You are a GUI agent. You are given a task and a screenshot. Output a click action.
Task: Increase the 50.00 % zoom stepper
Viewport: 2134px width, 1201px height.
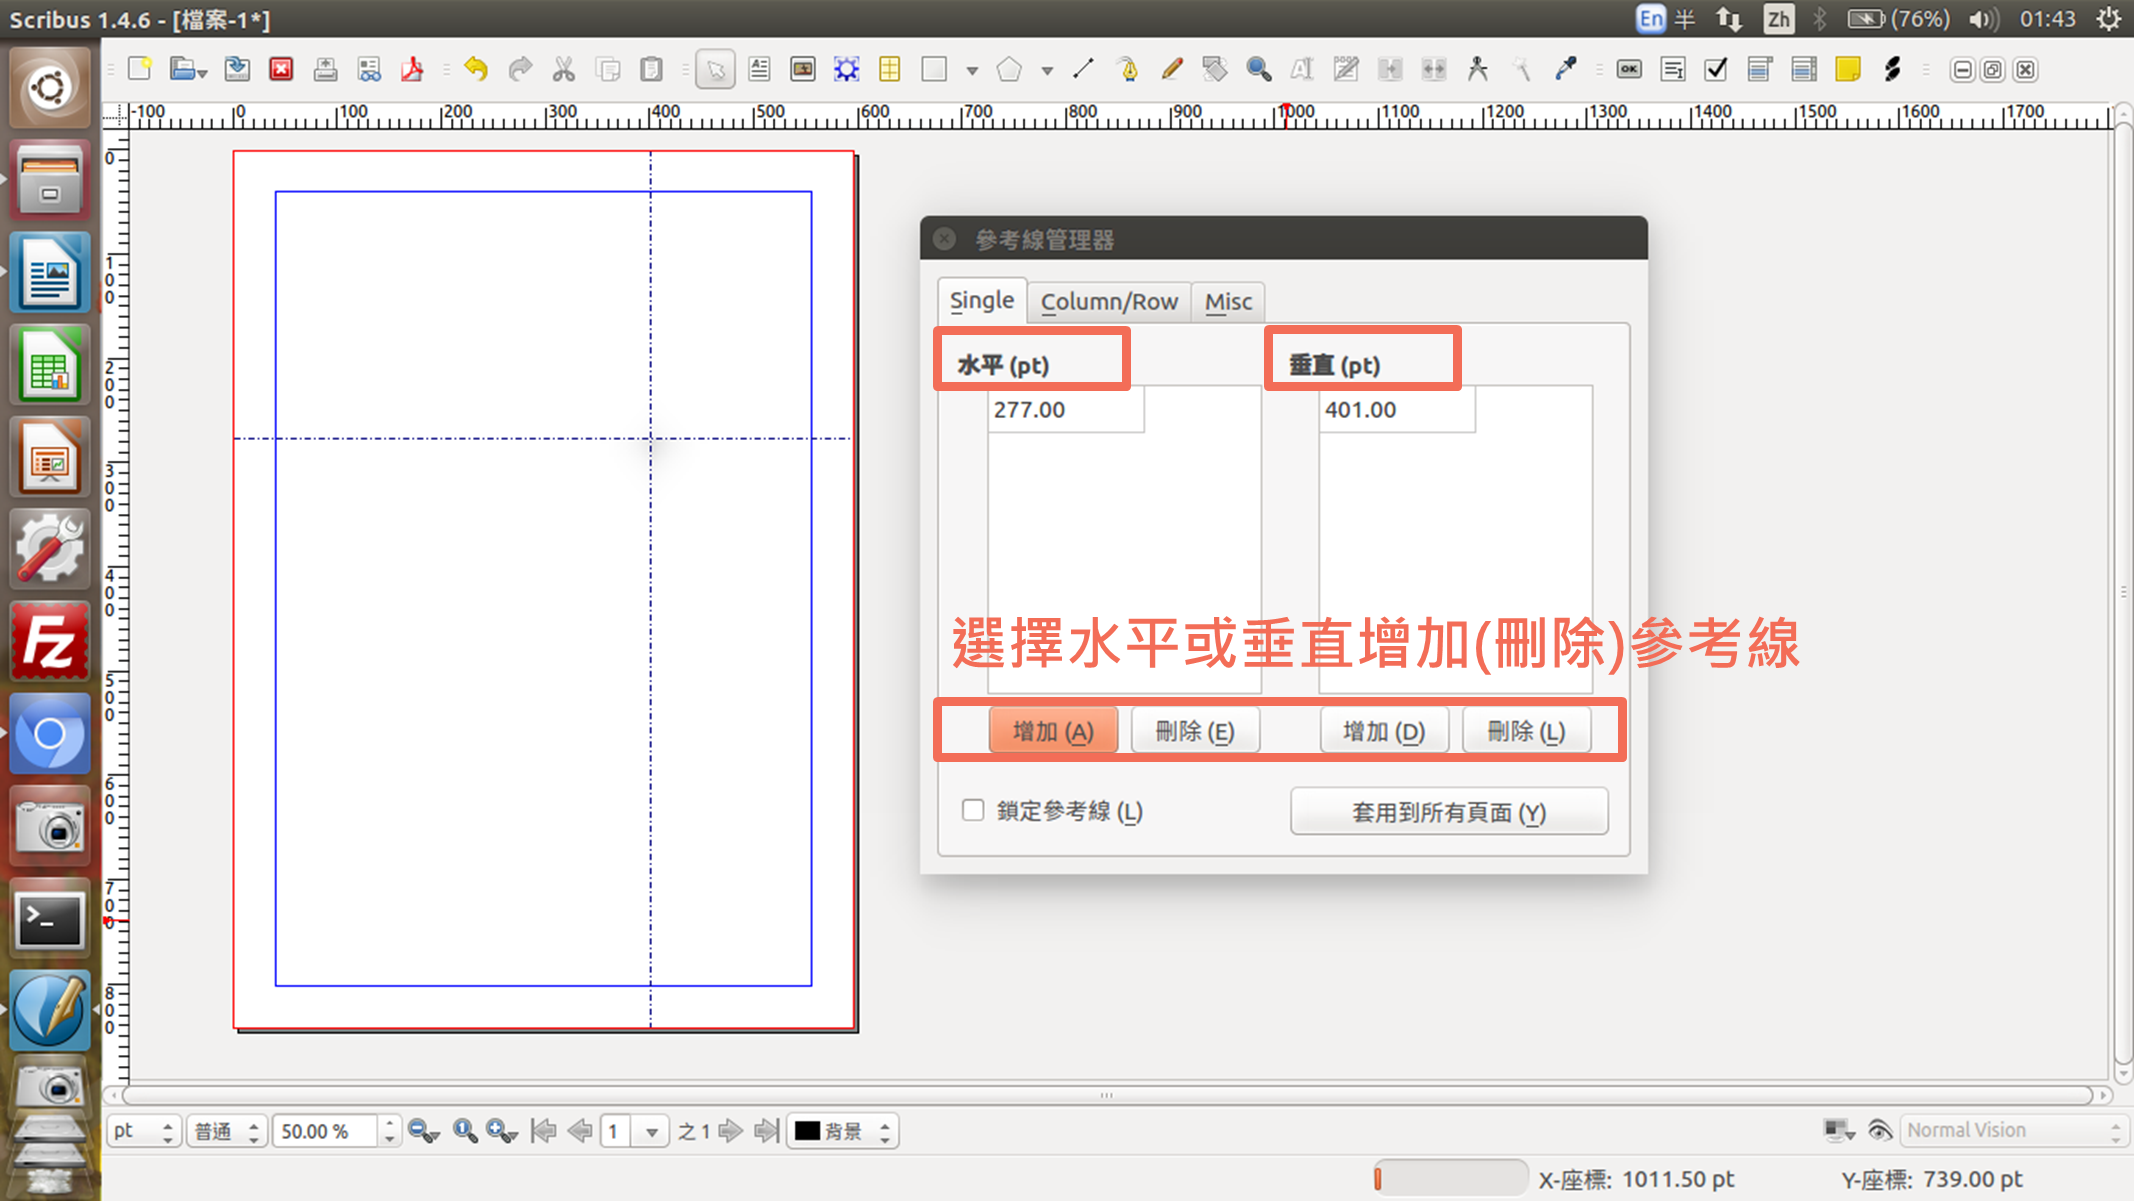389,1123
